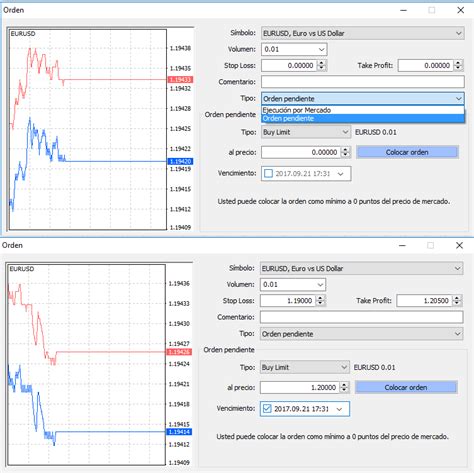This screenshot has width=474, height=473.
Task: Focus the Comentario field in lower window
Action: point(361,317)
